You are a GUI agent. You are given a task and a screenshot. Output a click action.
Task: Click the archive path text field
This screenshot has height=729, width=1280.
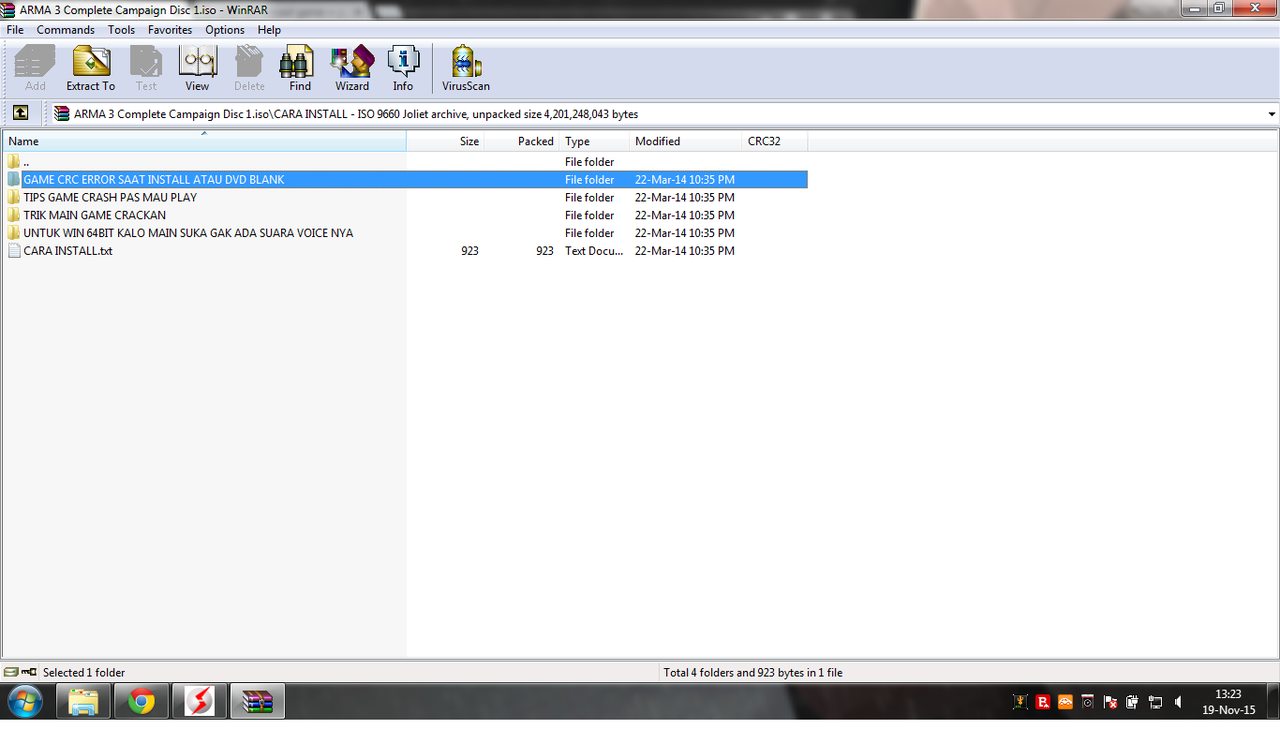click(x=656, y=114)
